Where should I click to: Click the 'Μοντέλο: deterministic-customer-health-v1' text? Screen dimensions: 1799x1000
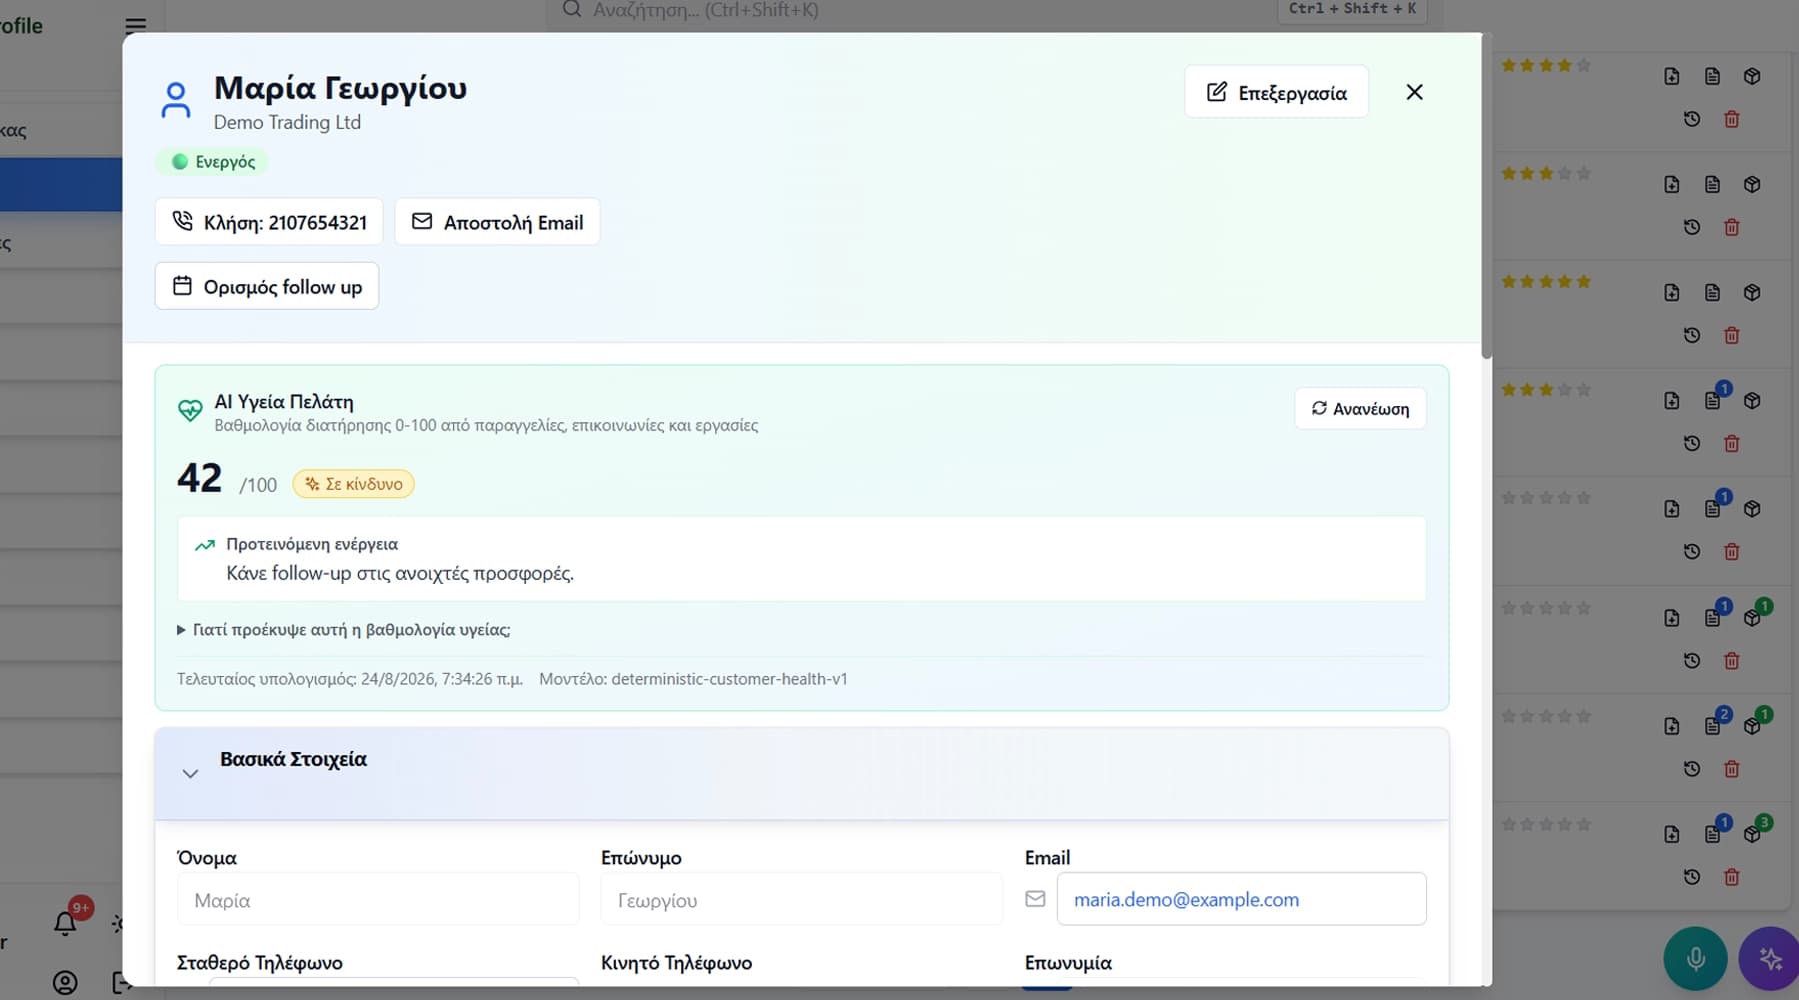pyautogui.click(x=693, y=679)
